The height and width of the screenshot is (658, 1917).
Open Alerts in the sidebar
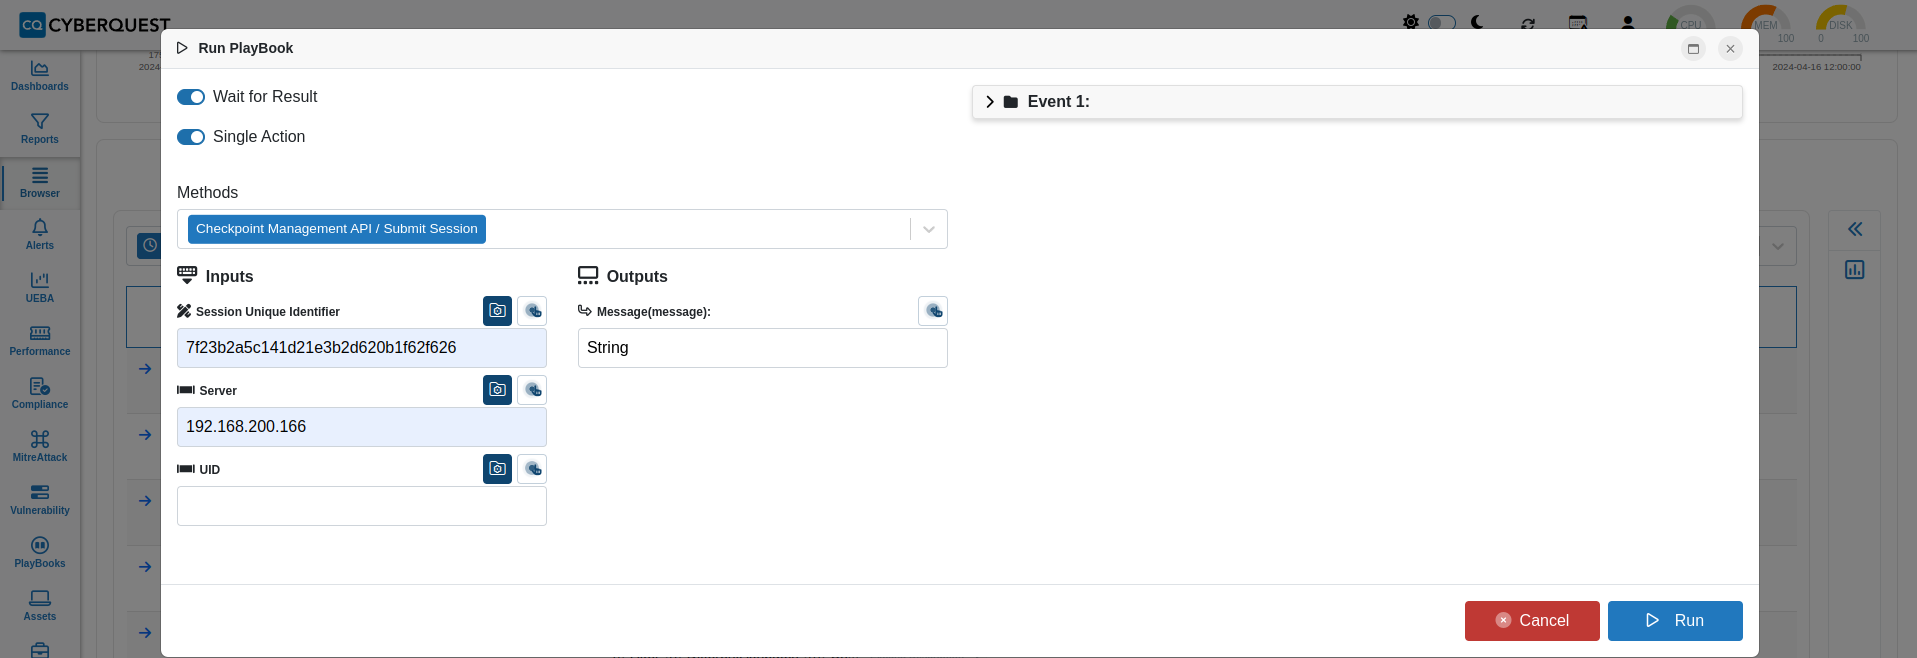pos(40,235)
